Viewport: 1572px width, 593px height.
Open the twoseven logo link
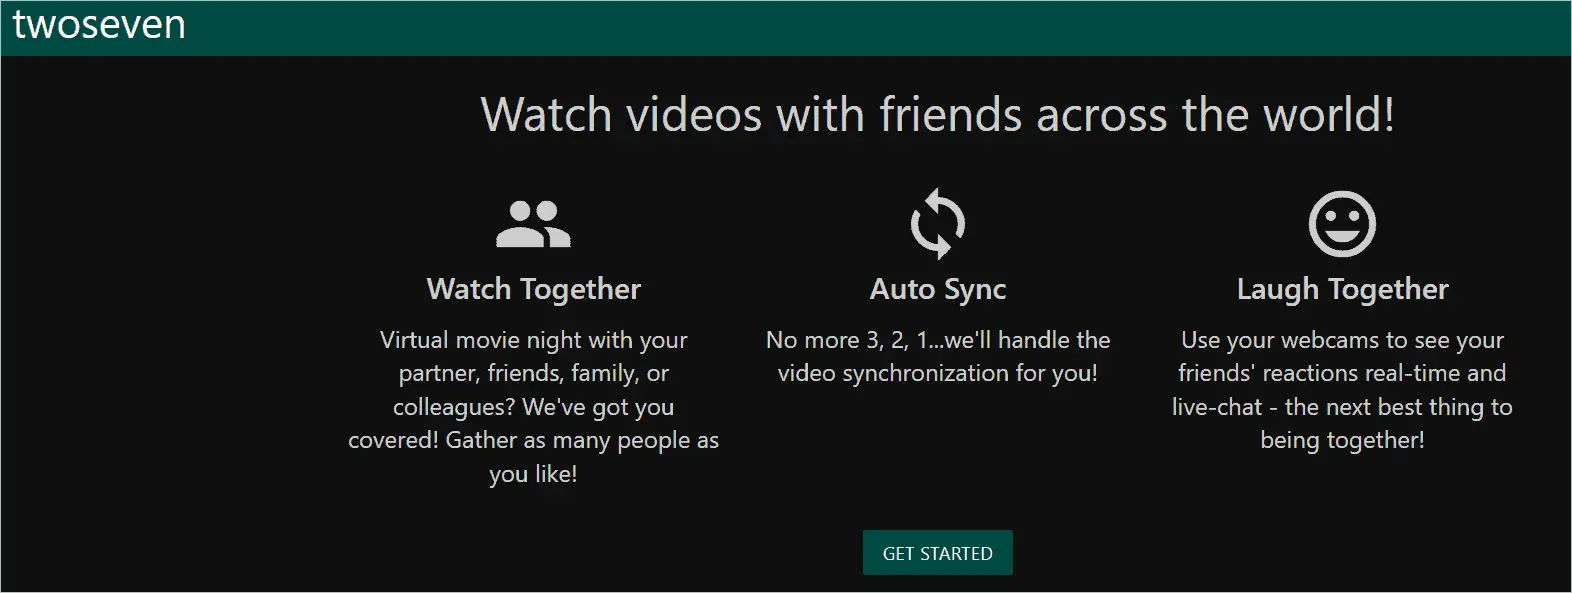pyautogui.click(x=99, y=24)
